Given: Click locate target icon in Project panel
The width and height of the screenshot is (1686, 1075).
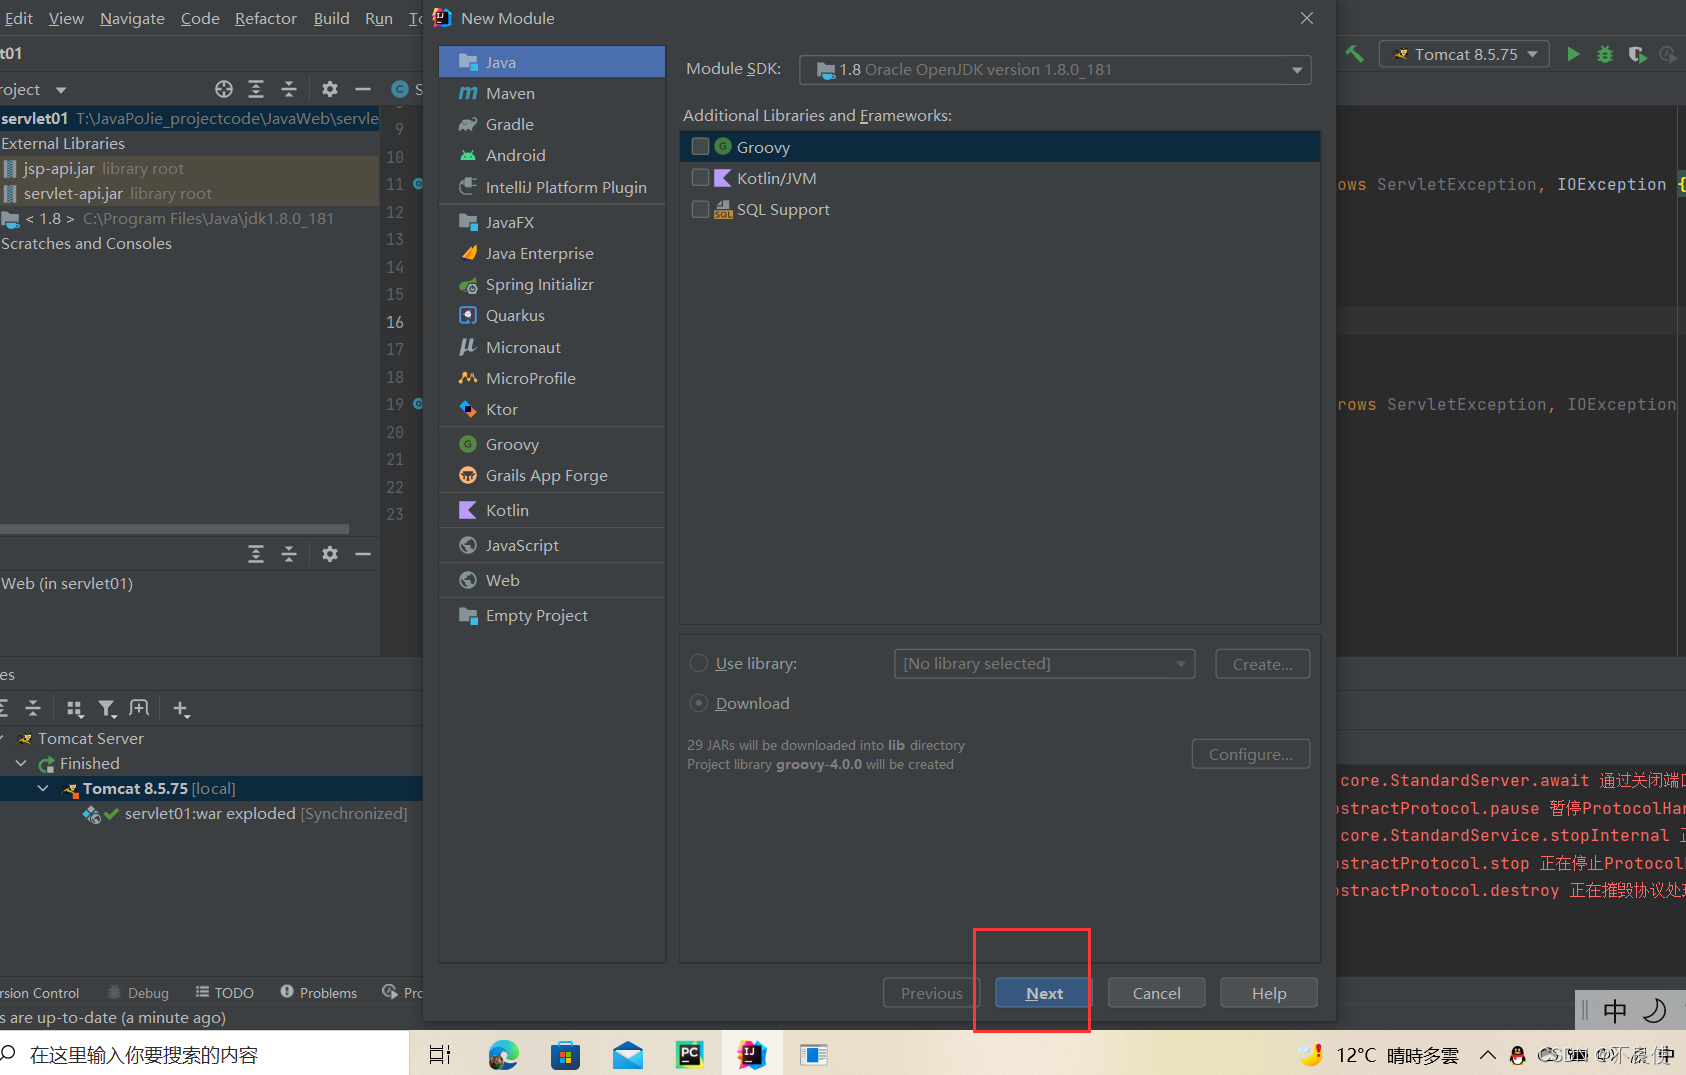Looking at the screenshot, I should click(224, 89).
